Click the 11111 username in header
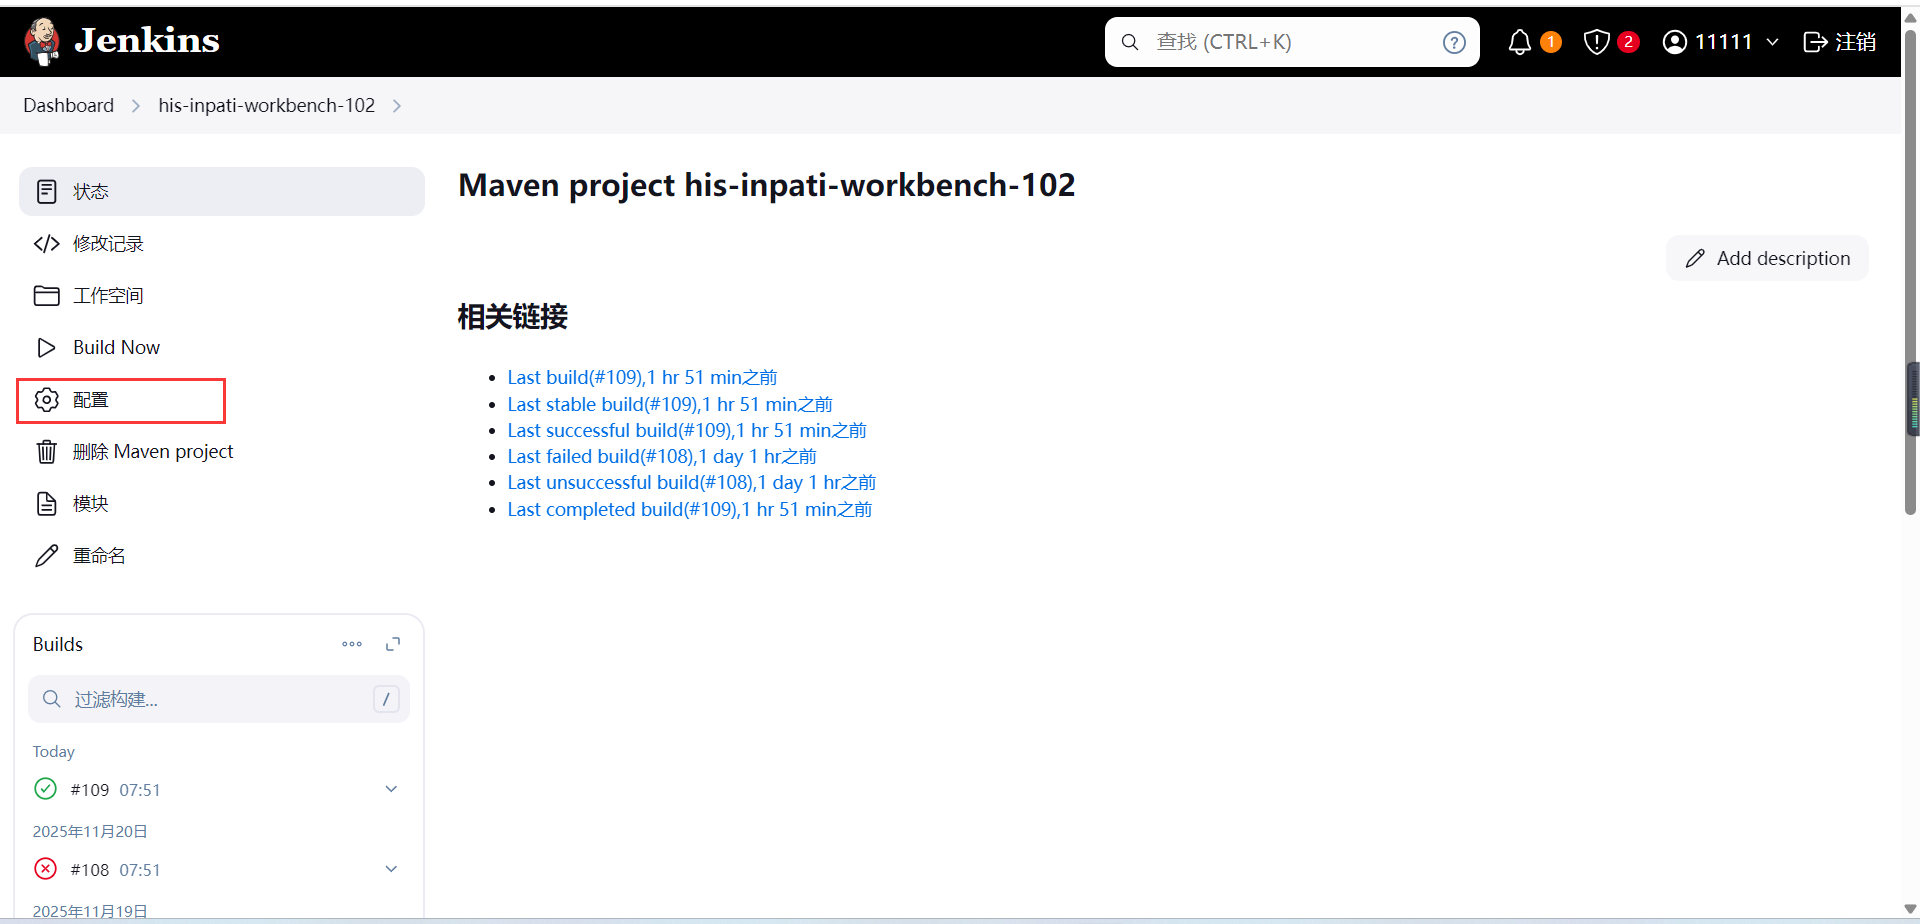The image size is (1920, 924). (x=1724, y=42)
